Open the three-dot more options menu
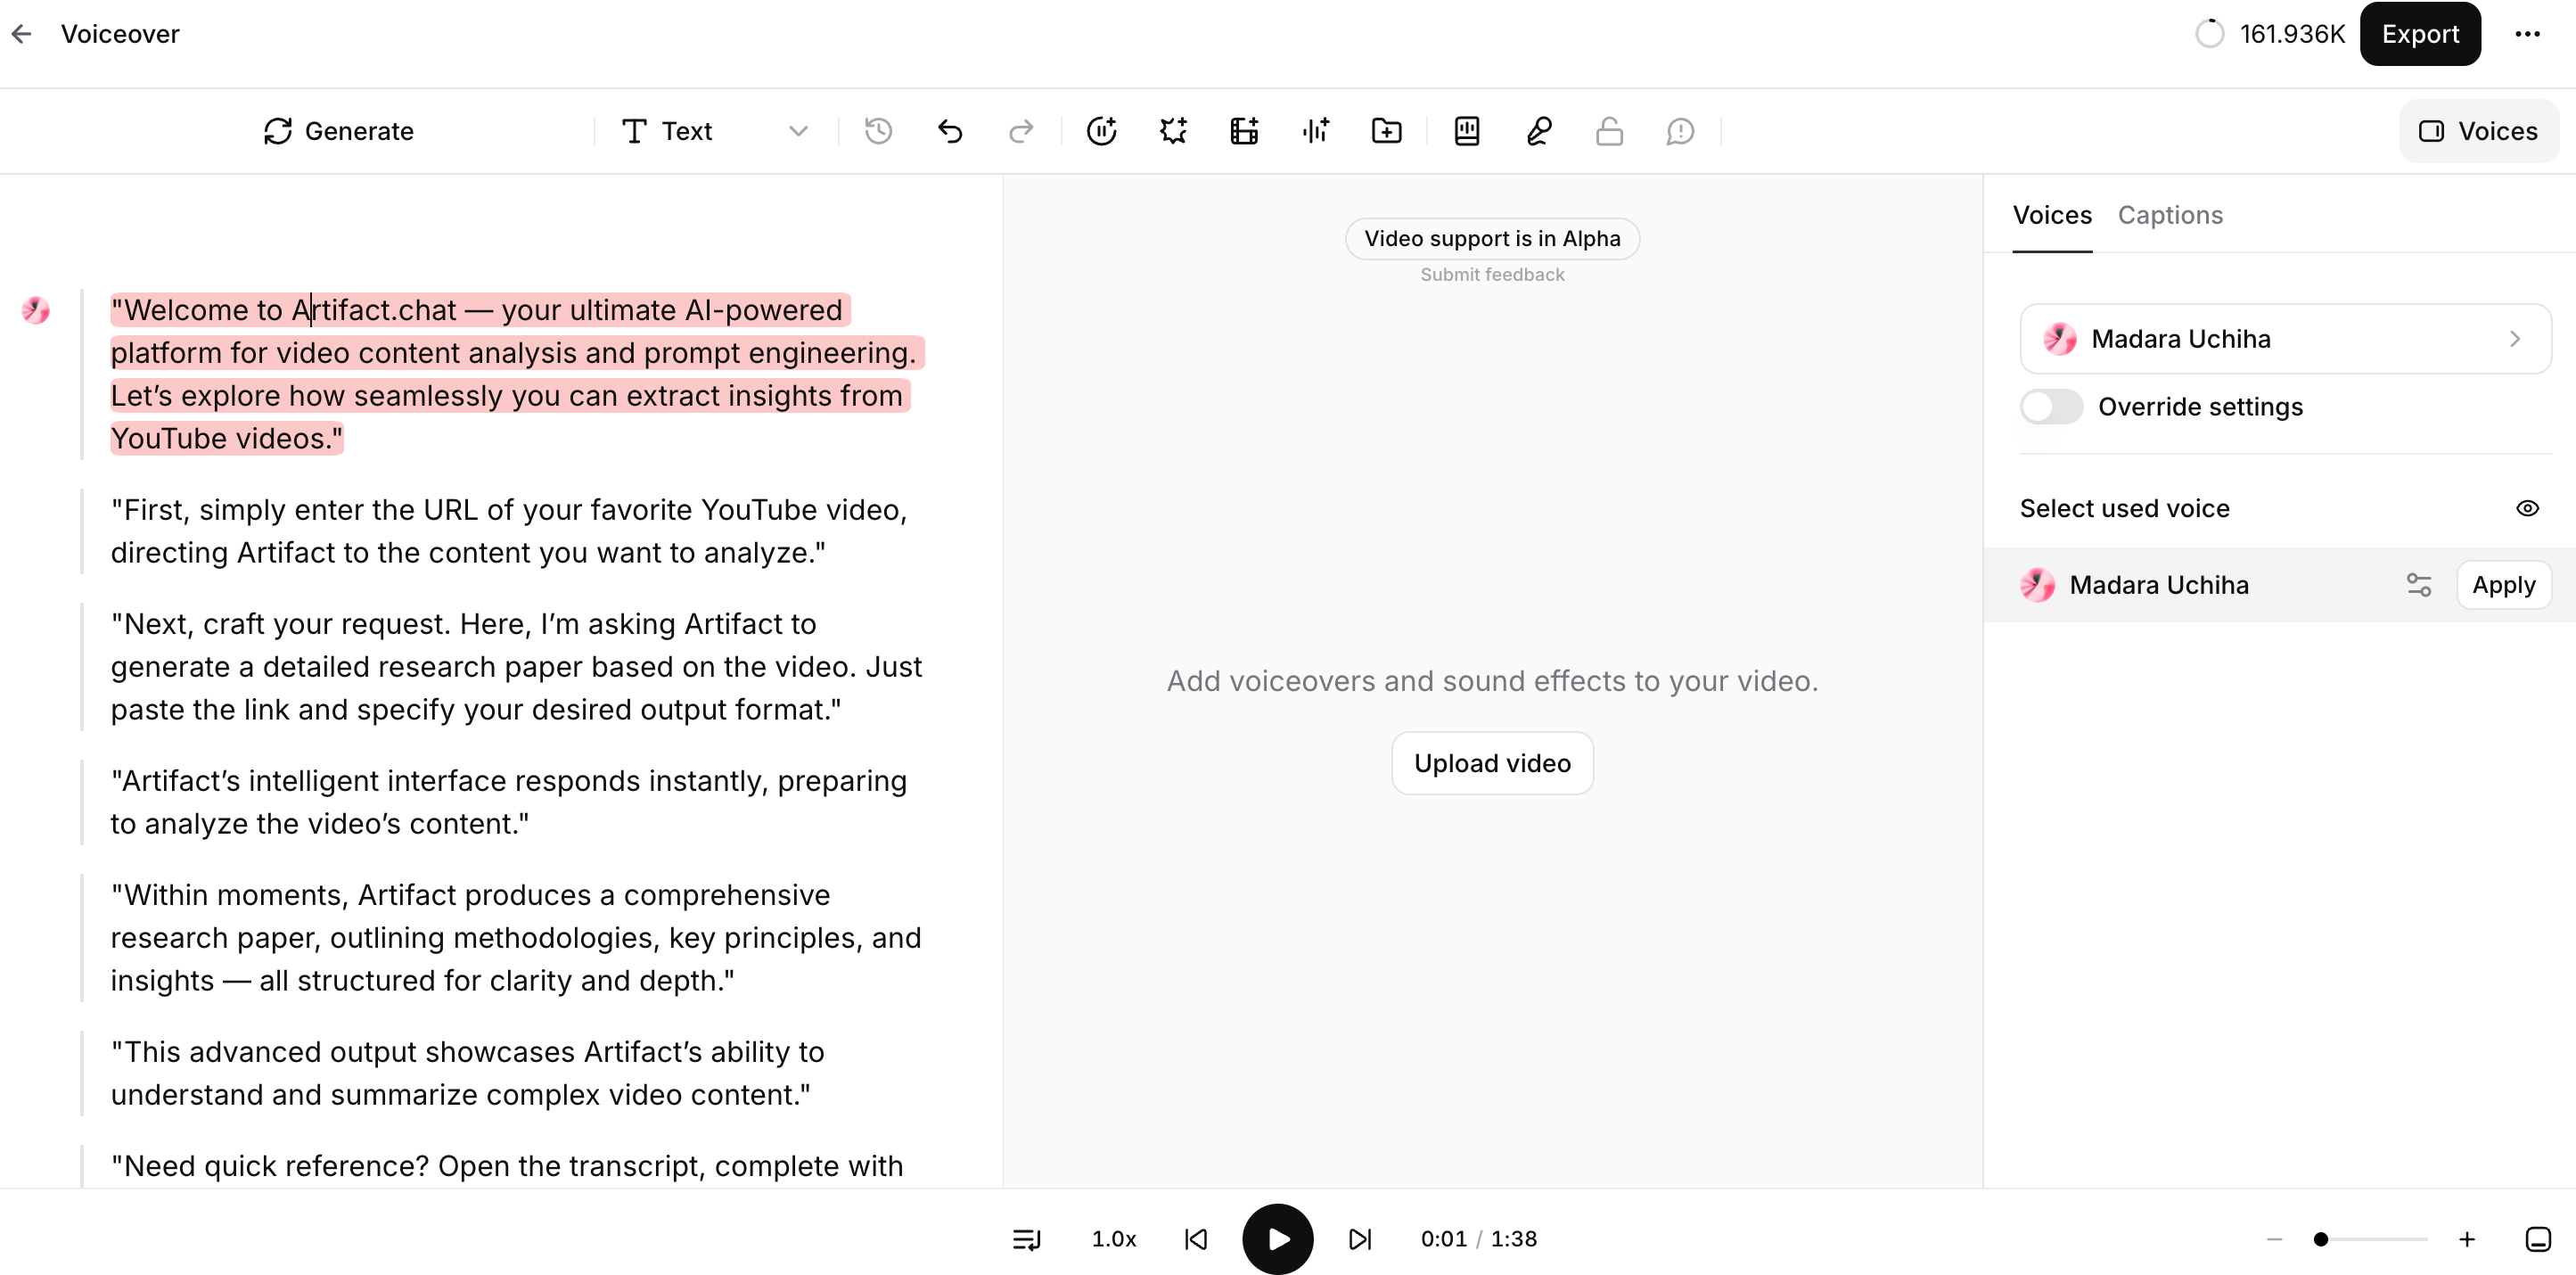The height and width of the screenshot is (1275, 2576). click(x=2527, y=34)
